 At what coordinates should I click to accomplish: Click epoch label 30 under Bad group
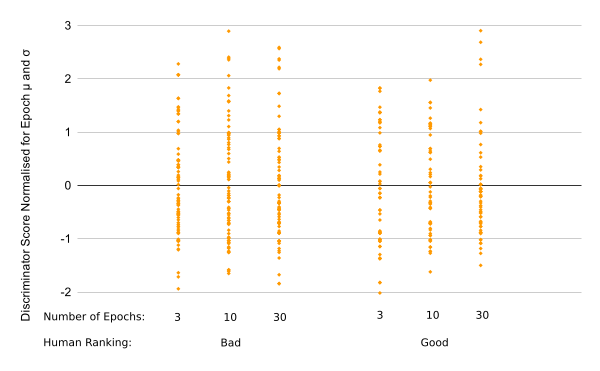click(x=280, y=317)
